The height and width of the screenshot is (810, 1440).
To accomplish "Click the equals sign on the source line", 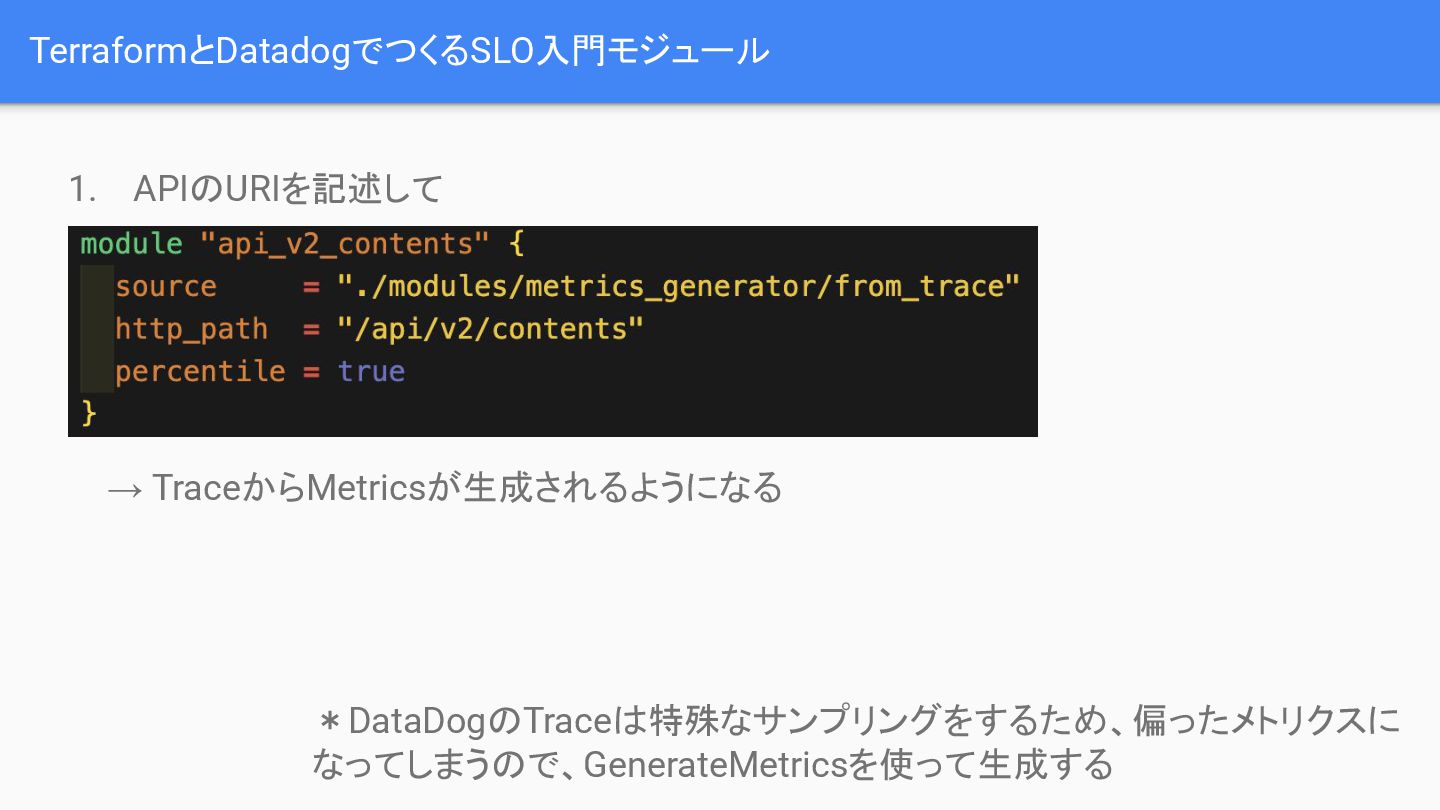I will click(x=311, y=287).
